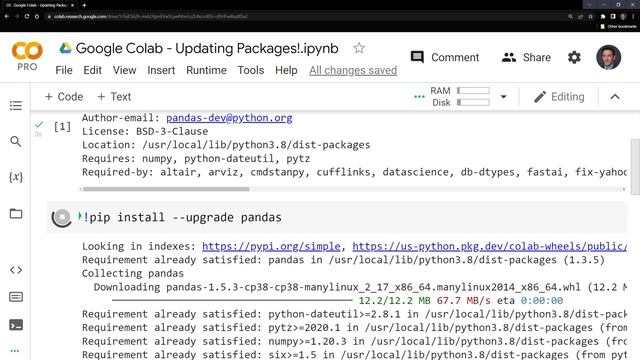Image resolution: width=640 pixels, height=360 pixels.
Task: Open the Variables {x} panel
Action: 16,177
